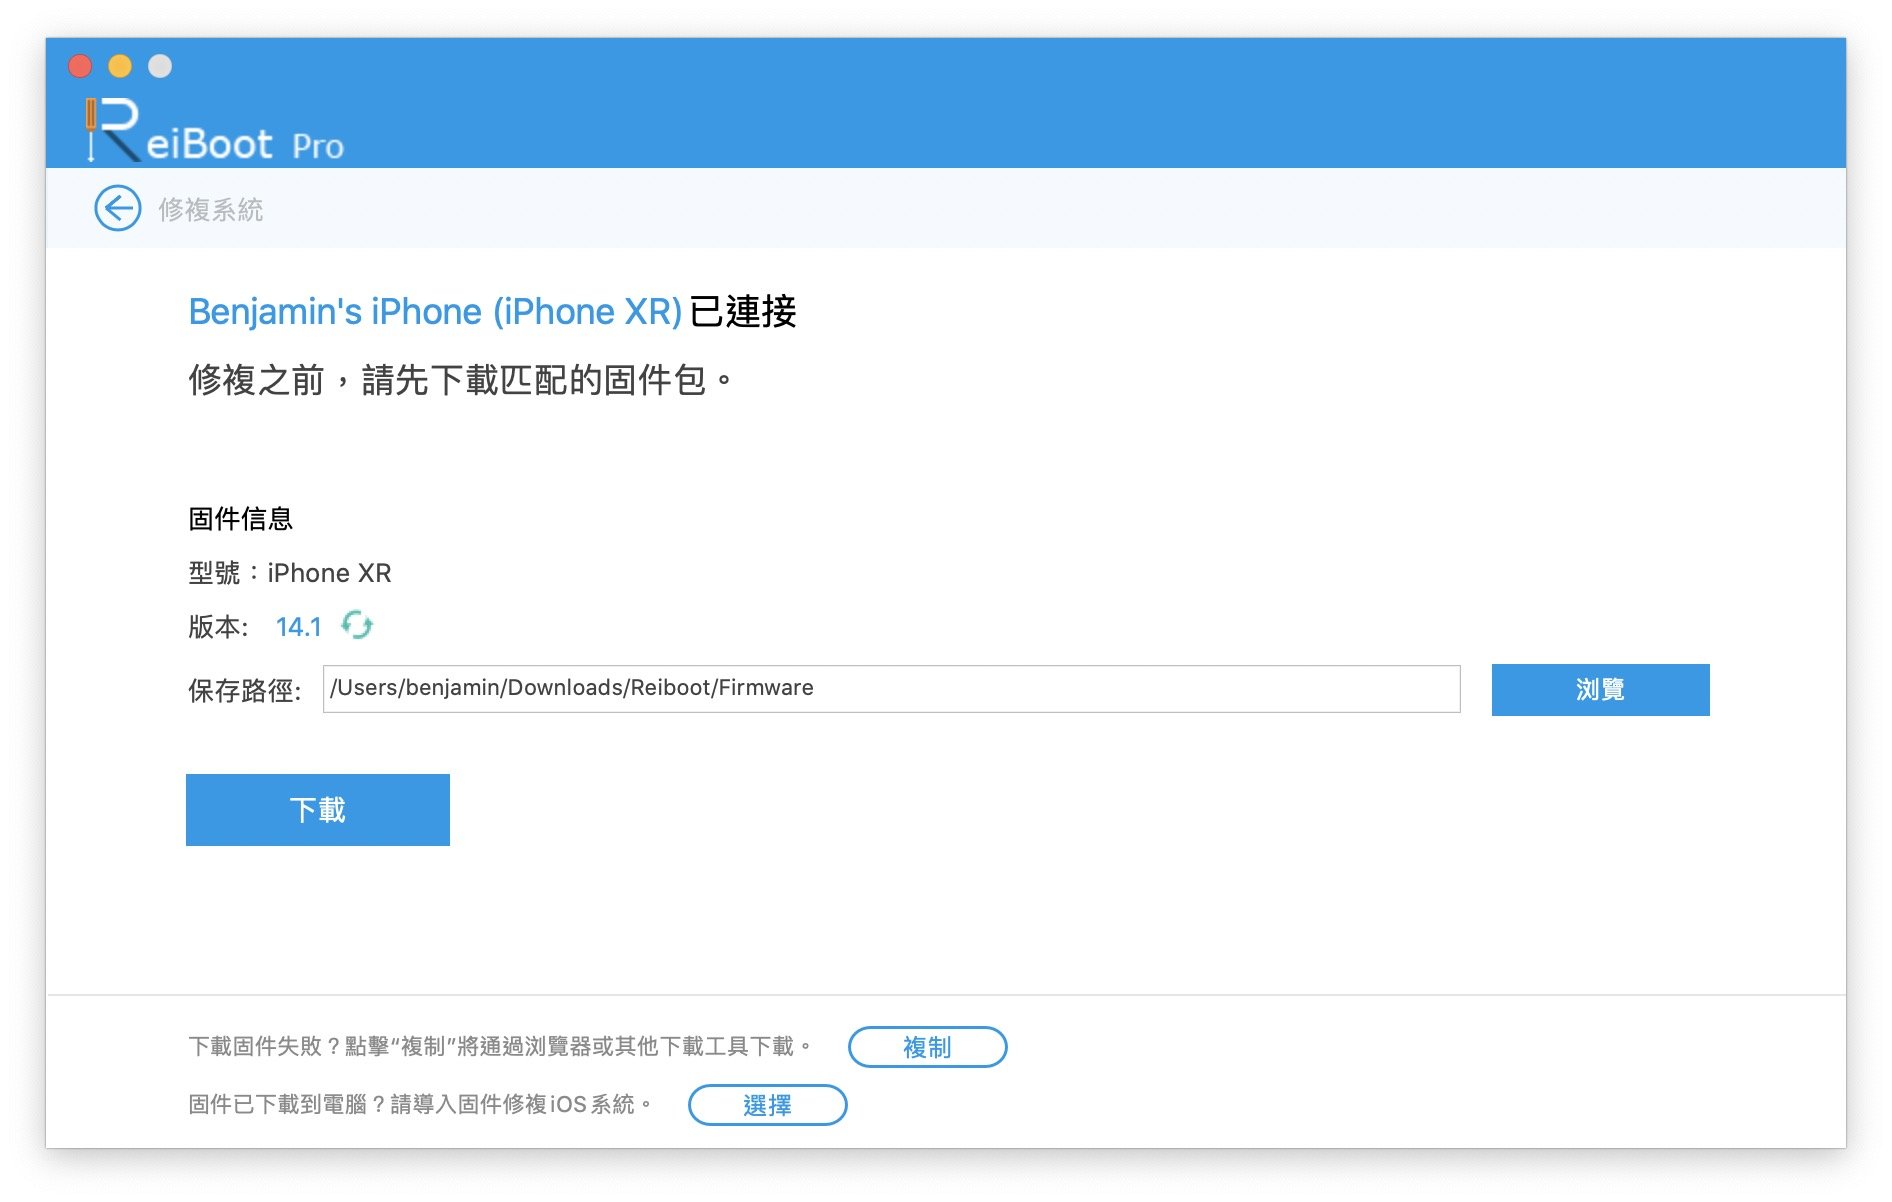Minimize the ReiBoot window
The width and height of the screenshot is (1892, 1202).
[120, 66]
